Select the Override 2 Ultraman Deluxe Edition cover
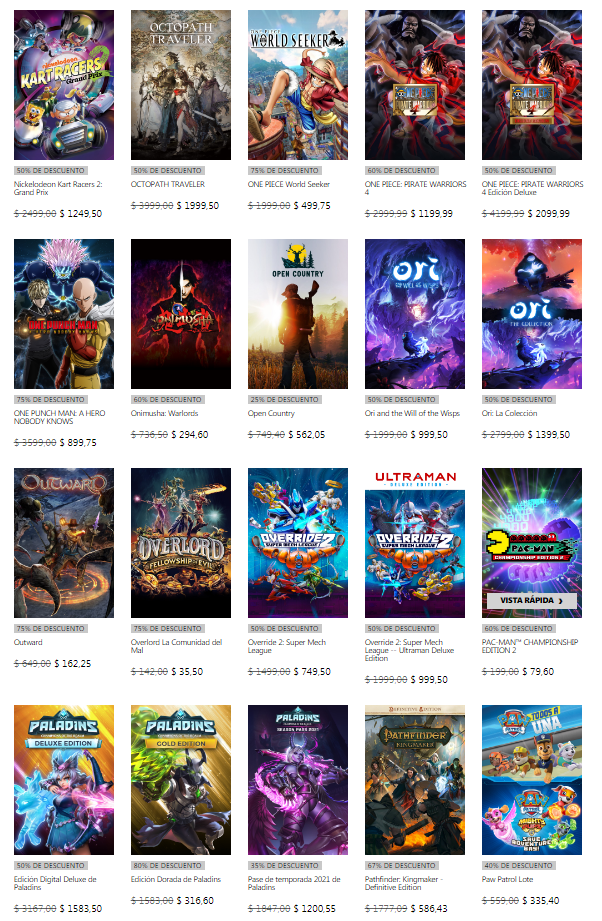Screen dimensions: 602x921 (x=415, y=543)
